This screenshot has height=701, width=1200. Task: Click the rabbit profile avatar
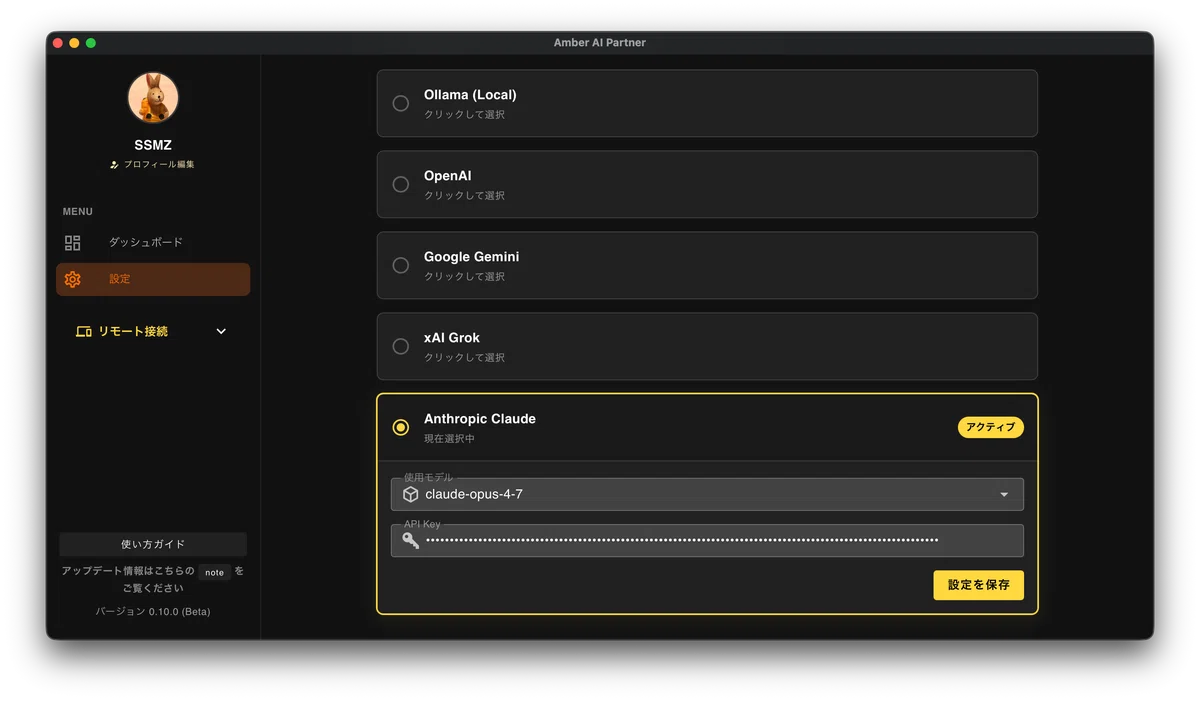(x=153, y=98)
